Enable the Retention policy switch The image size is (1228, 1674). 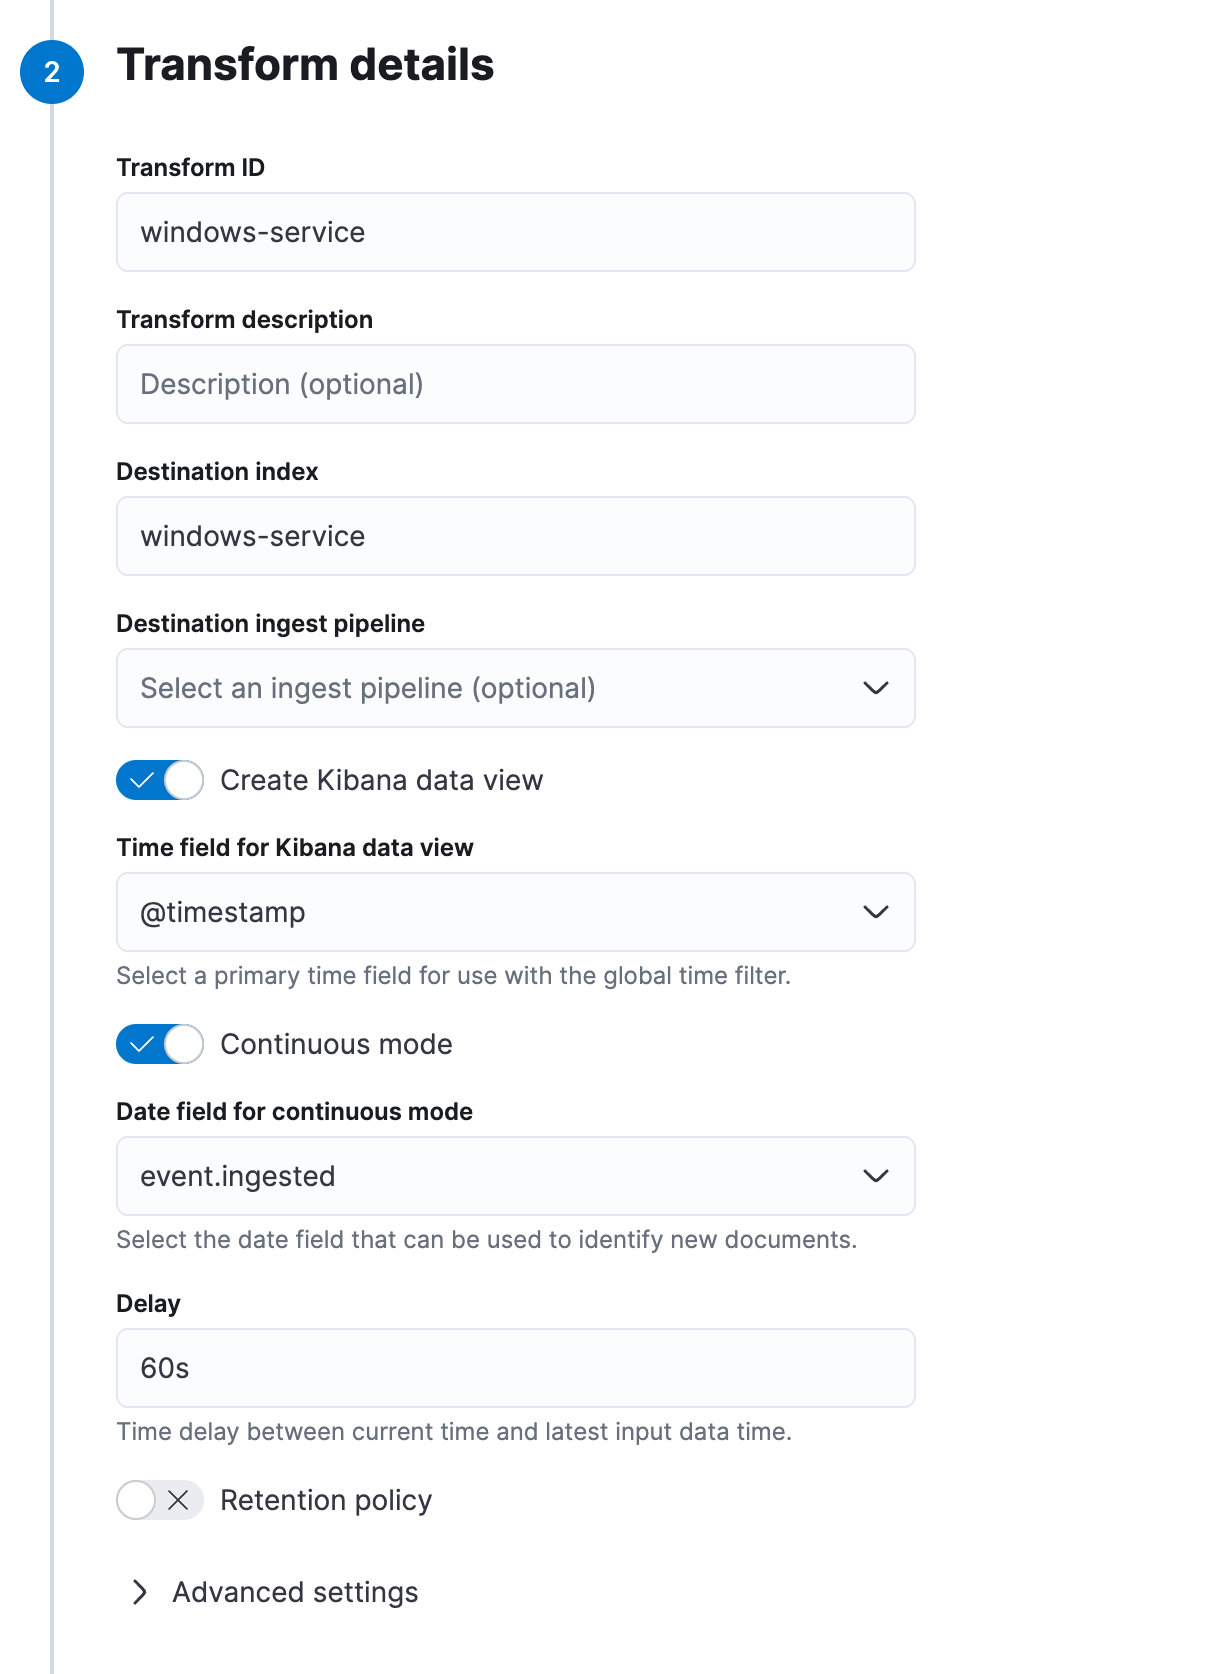[x=160, y=1500]
